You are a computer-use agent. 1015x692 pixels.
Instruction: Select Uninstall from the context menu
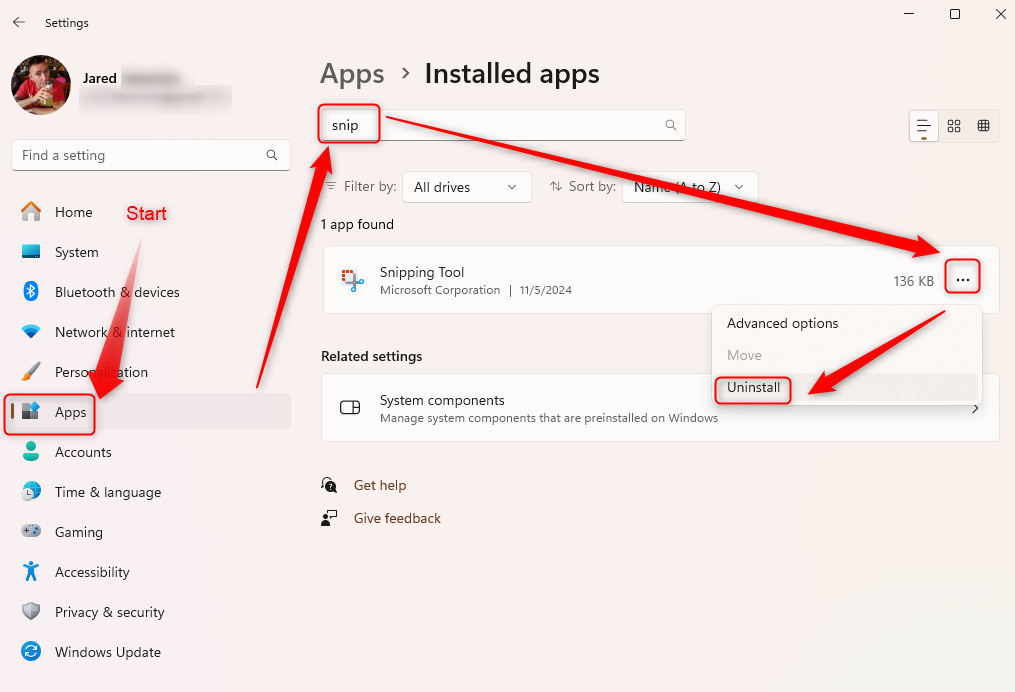(x=752, y=391)
